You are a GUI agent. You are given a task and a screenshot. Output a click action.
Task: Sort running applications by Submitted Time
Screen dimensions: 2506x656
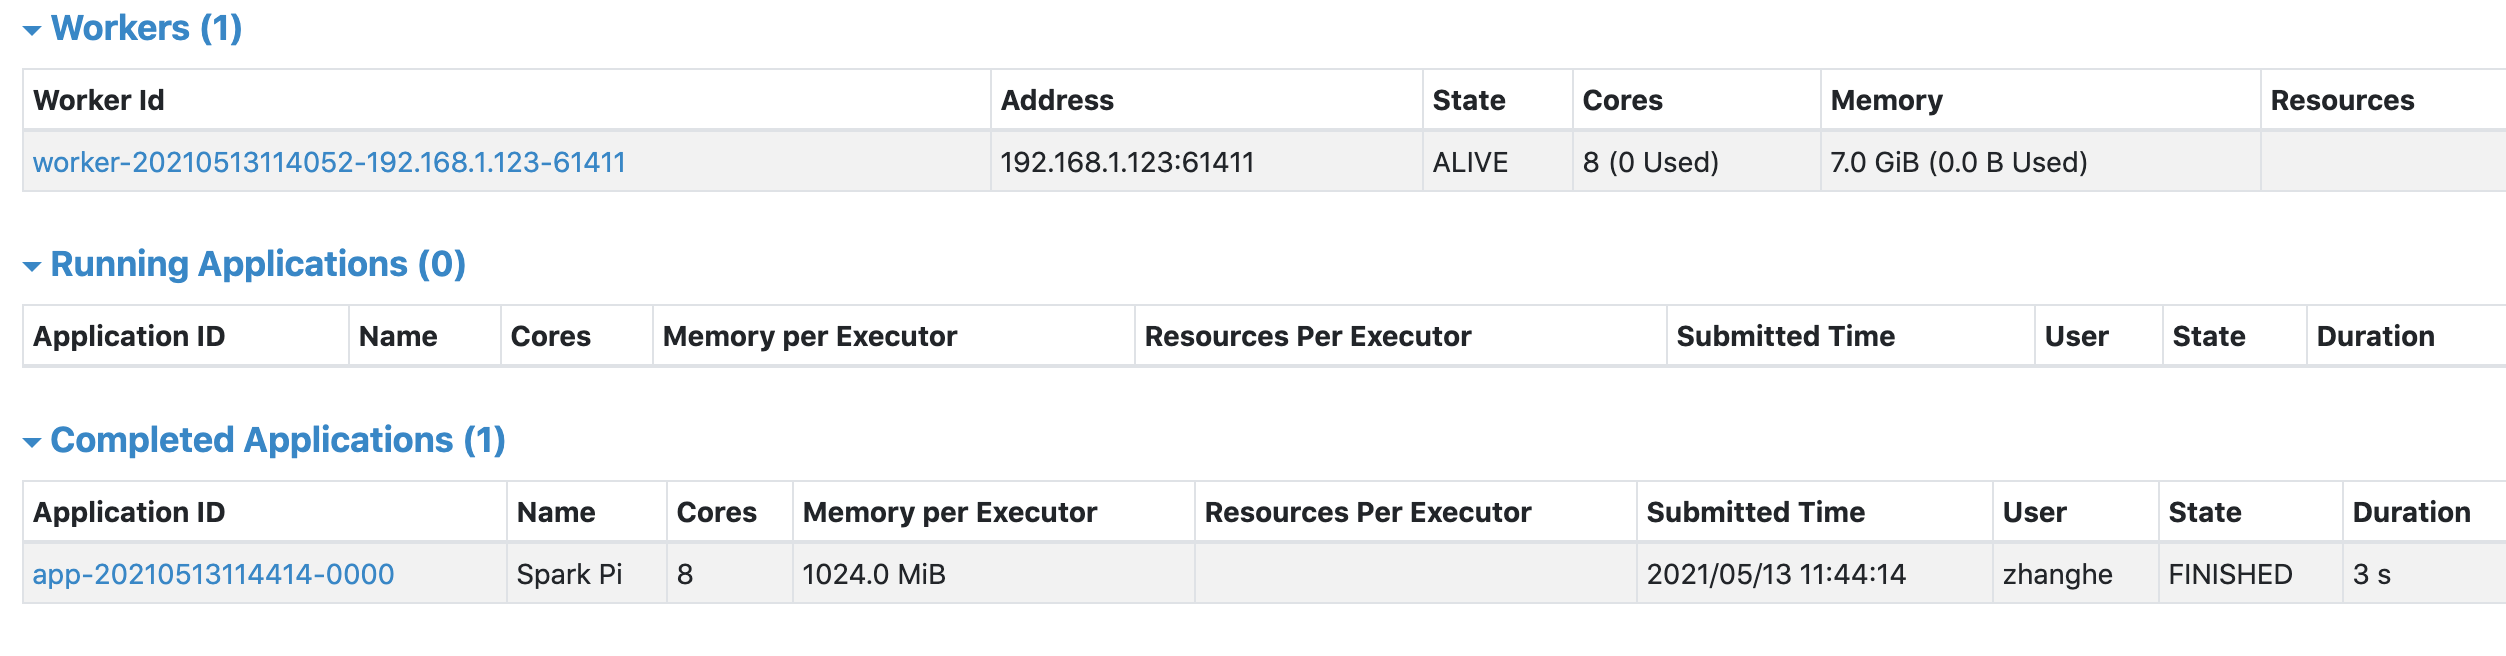1785,336
